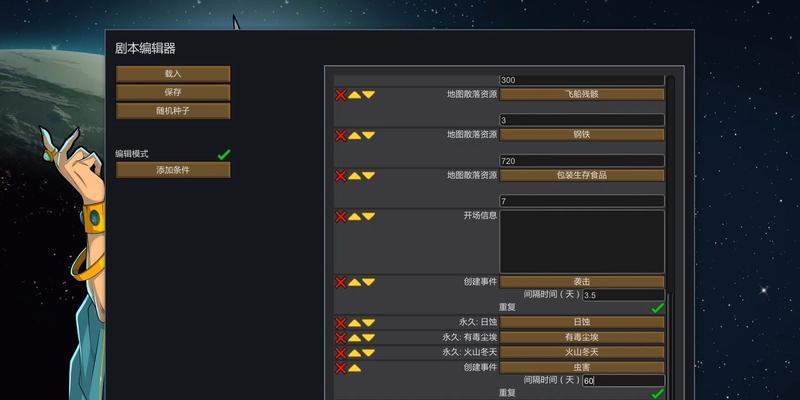This screenshot has height=400, width=800.
Task: Remove the 钢铁 resource row with red X
Action: click(340, 135)
